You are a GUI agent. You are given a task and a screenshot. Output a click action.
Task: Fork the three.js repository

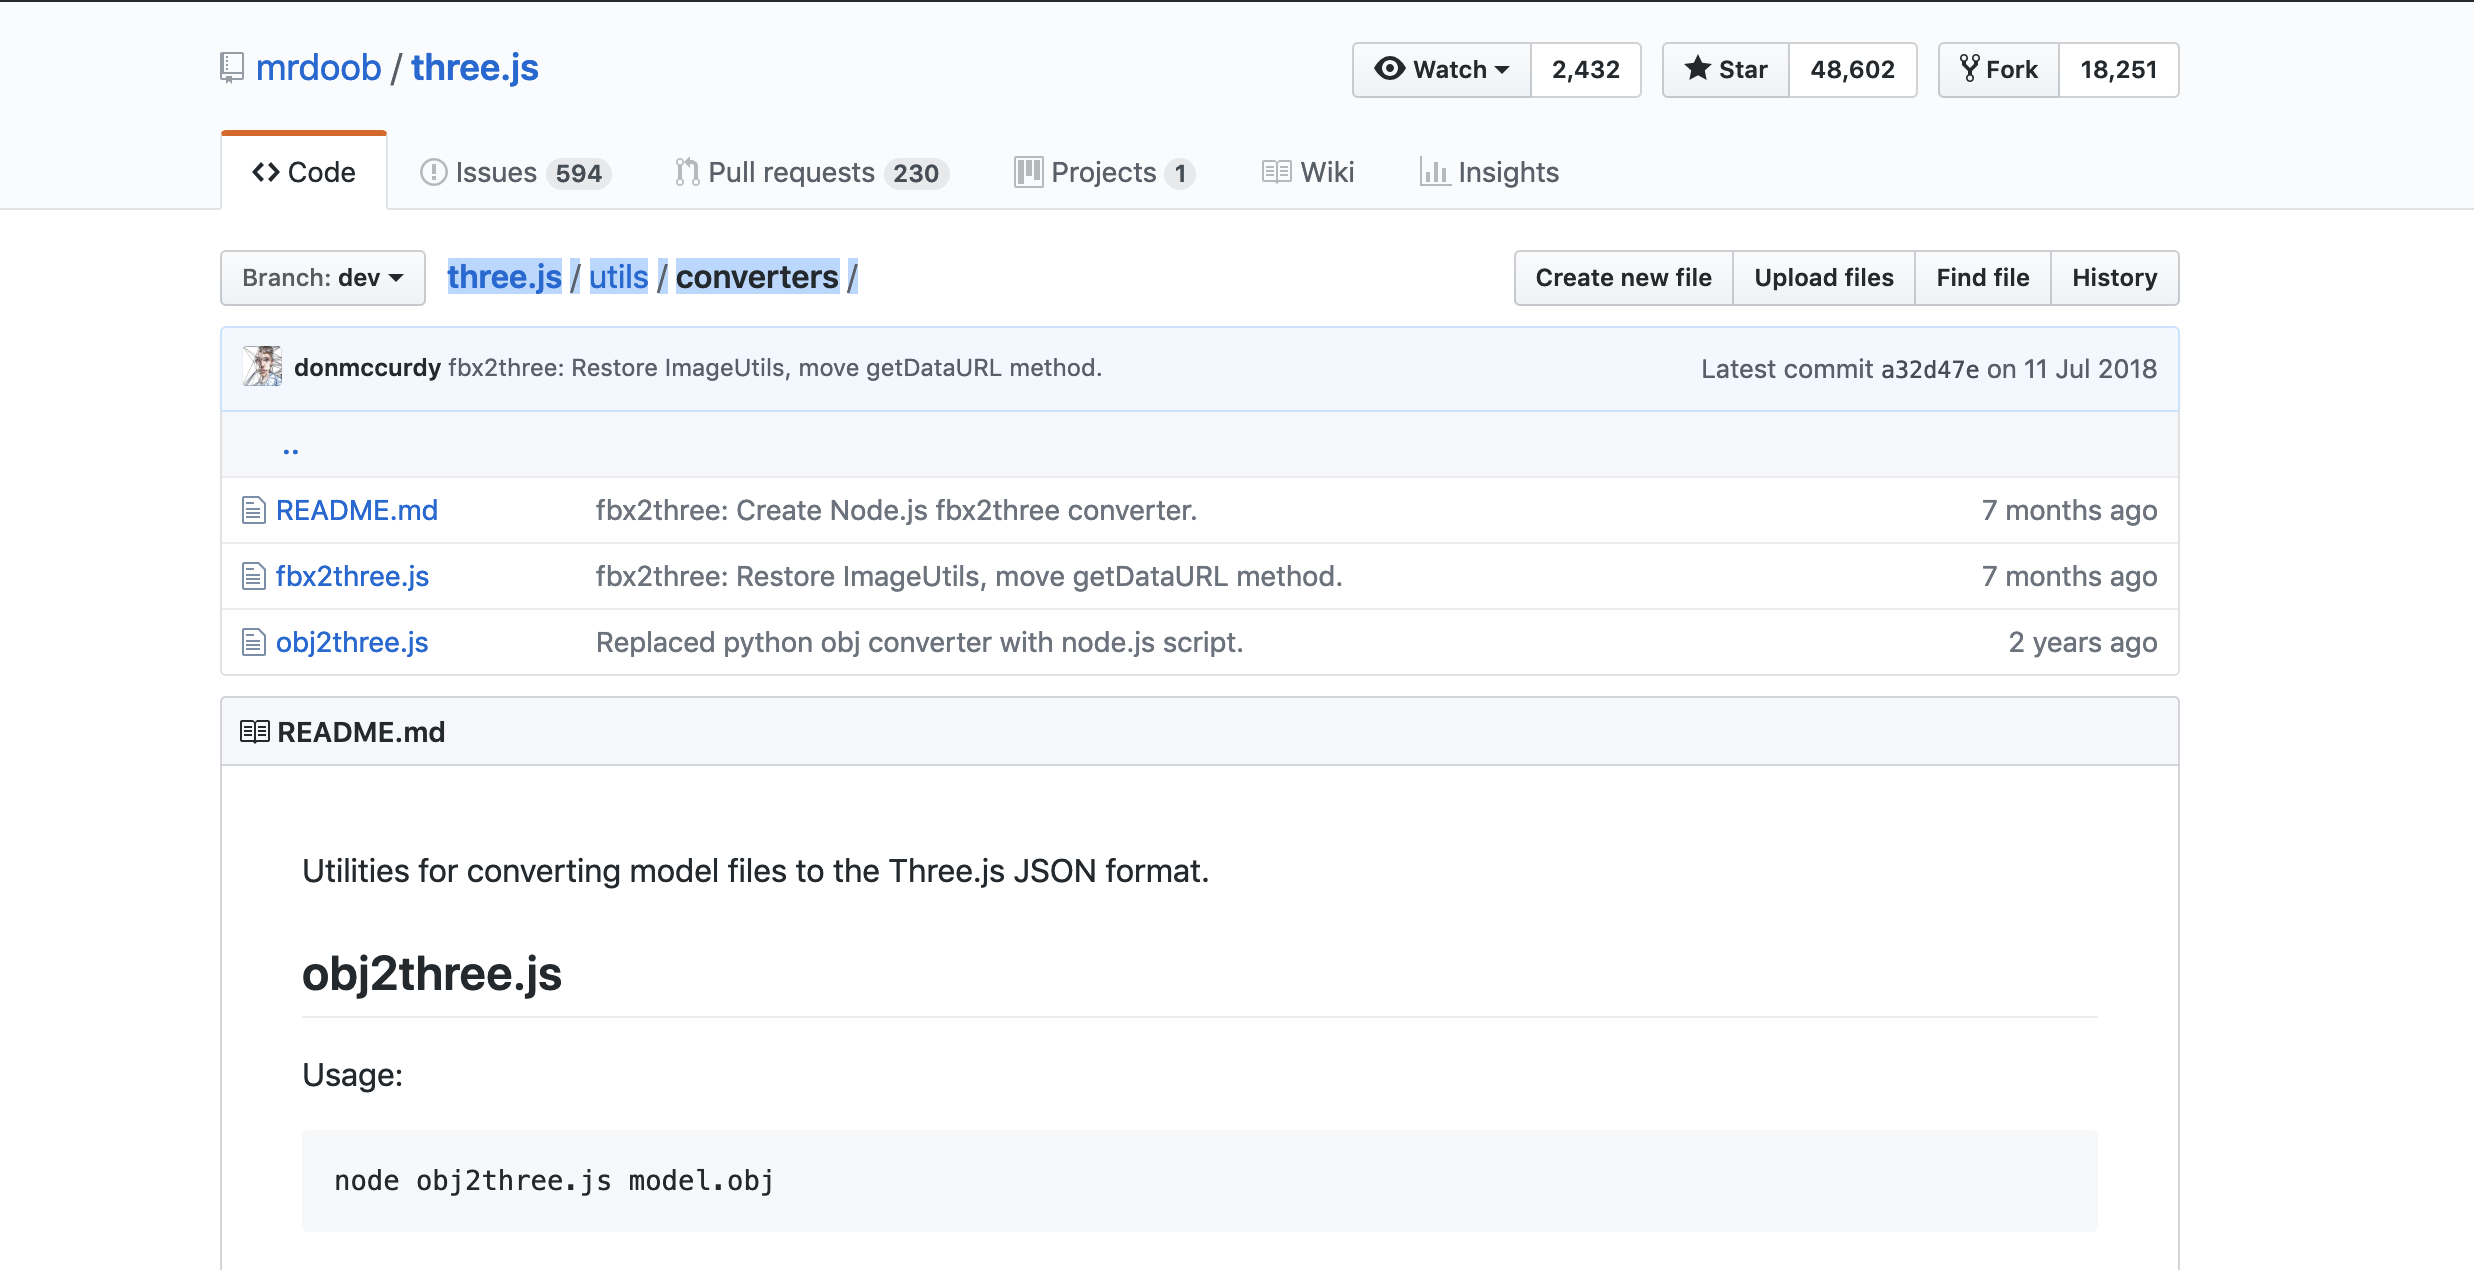pyautogui.click(x=1999, y=70)
